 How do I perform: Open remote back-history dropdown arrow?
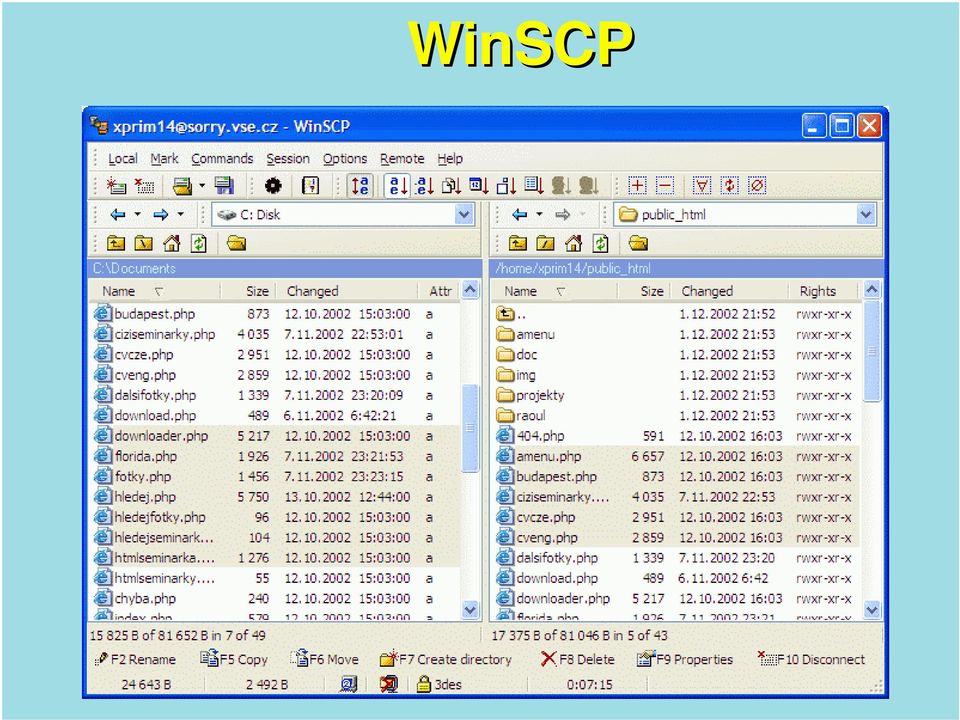pyautogui.click(x=539, y=214)
